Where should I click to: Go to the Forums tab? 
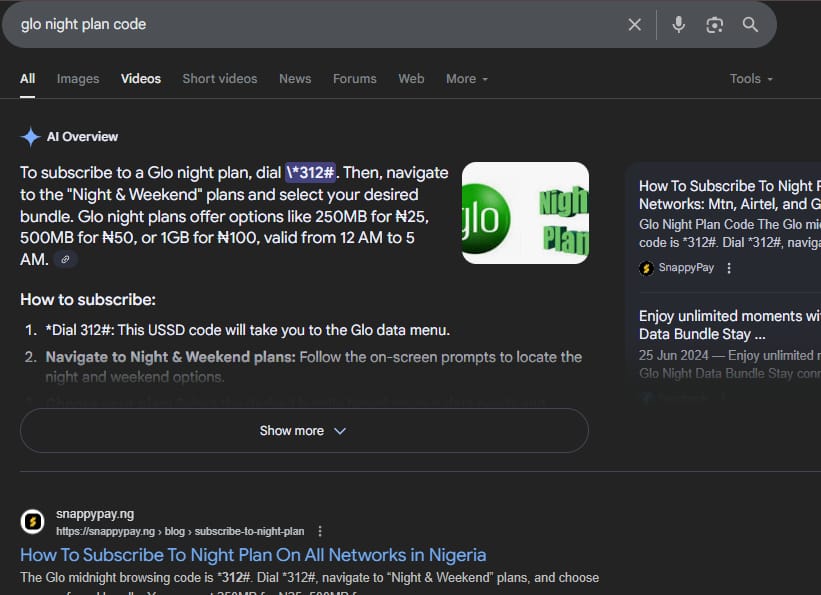coord(355,79)
